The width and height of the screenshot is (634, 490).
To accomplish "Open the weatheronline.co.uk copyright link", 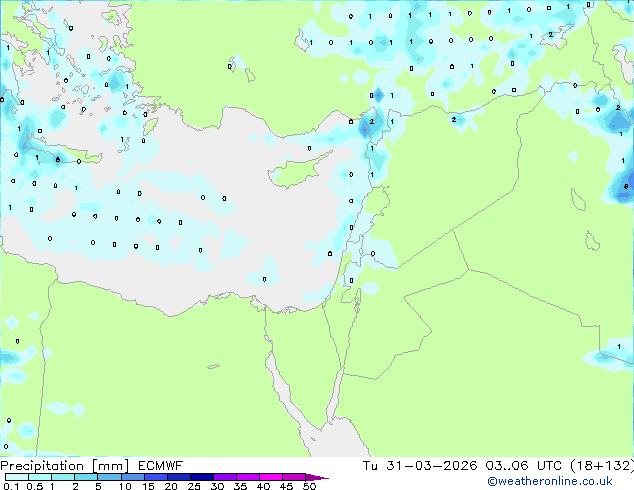I will click(x=550, y=481).
